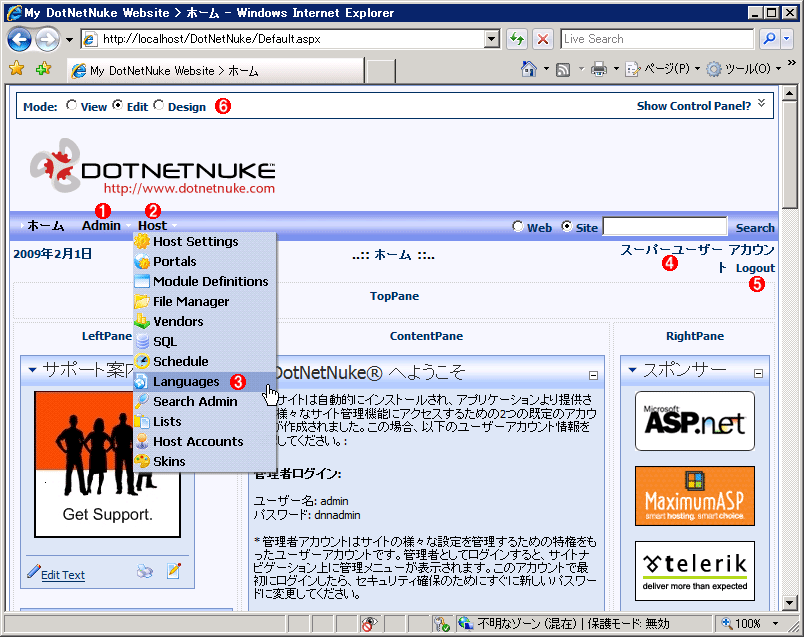The width and height of the screenshot is (804, 637).
Task: Refresh the page with the green arrows icon
Action: click(517, 39)
